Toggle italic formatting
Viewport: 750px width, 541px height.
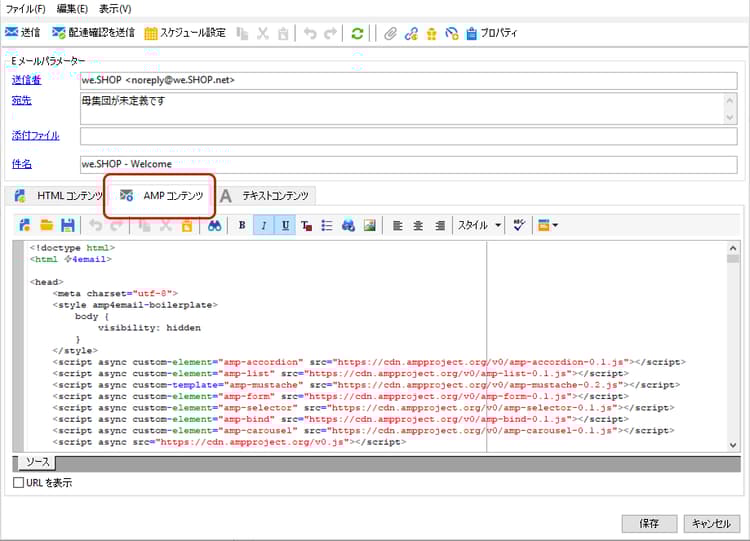pos(264,225)
